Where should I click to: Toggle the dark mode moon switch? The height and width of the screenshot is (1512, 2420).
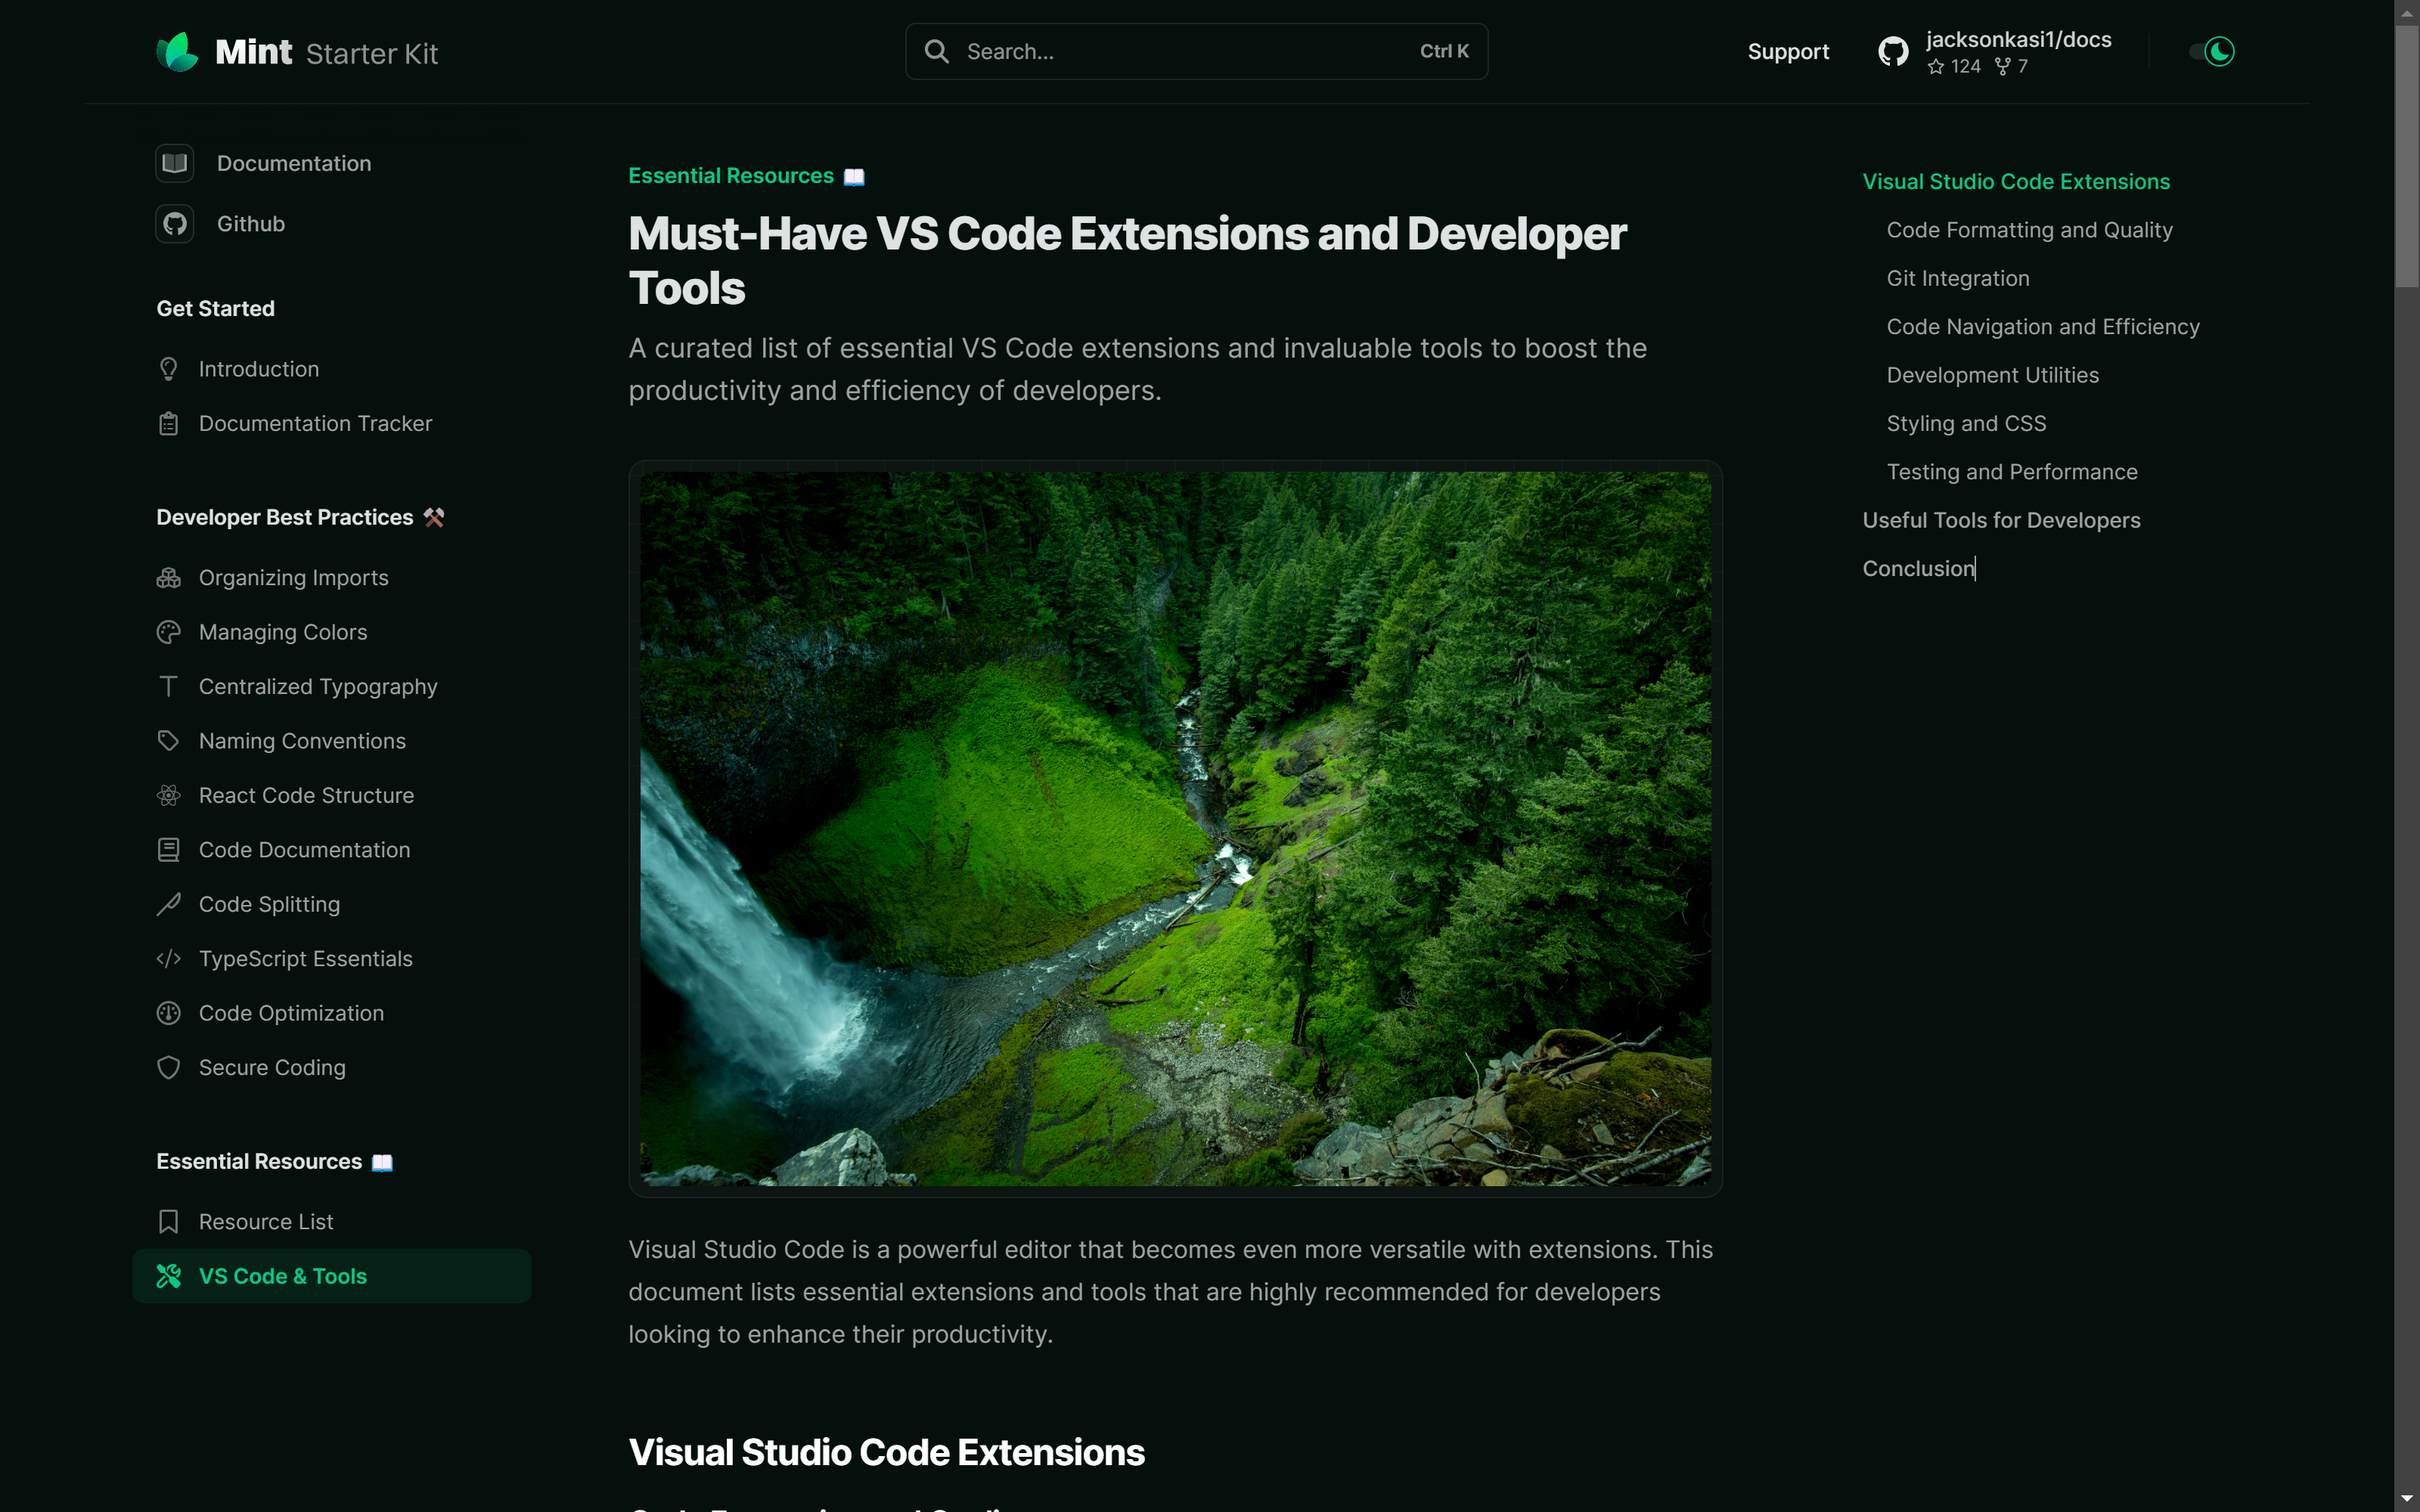2212,52
